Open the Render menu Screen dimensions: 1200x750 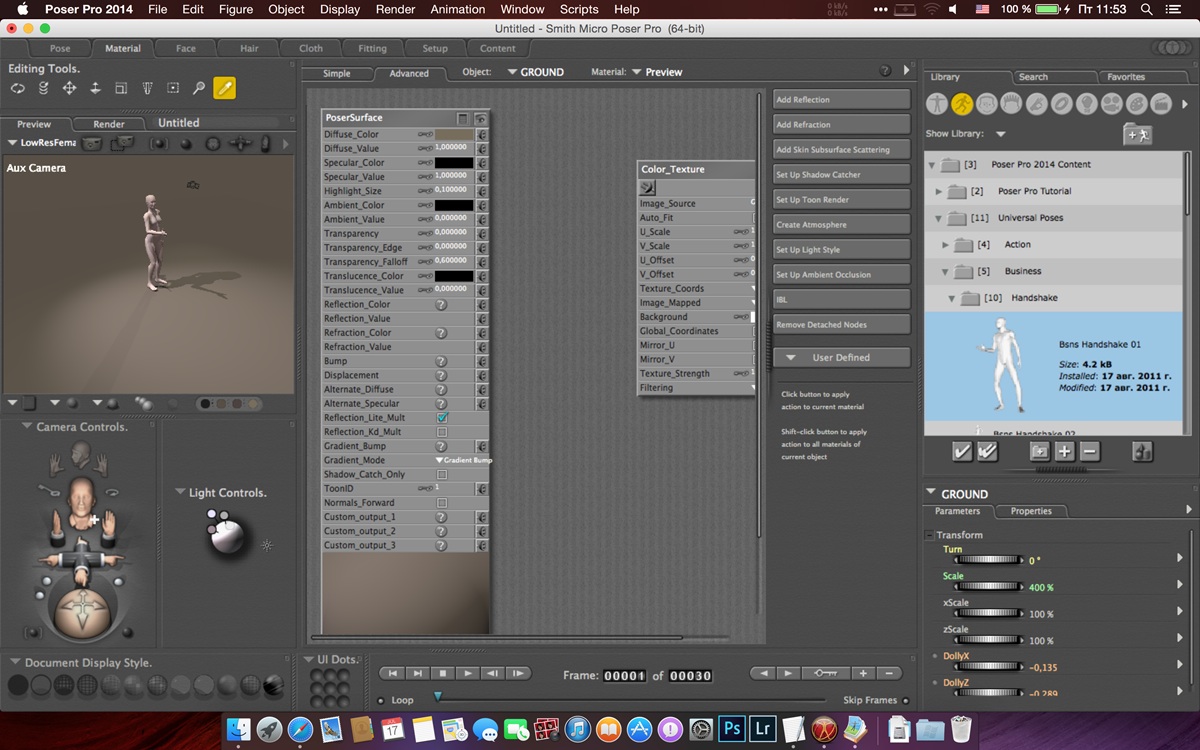pyautogui.click(x=395, y=9)
